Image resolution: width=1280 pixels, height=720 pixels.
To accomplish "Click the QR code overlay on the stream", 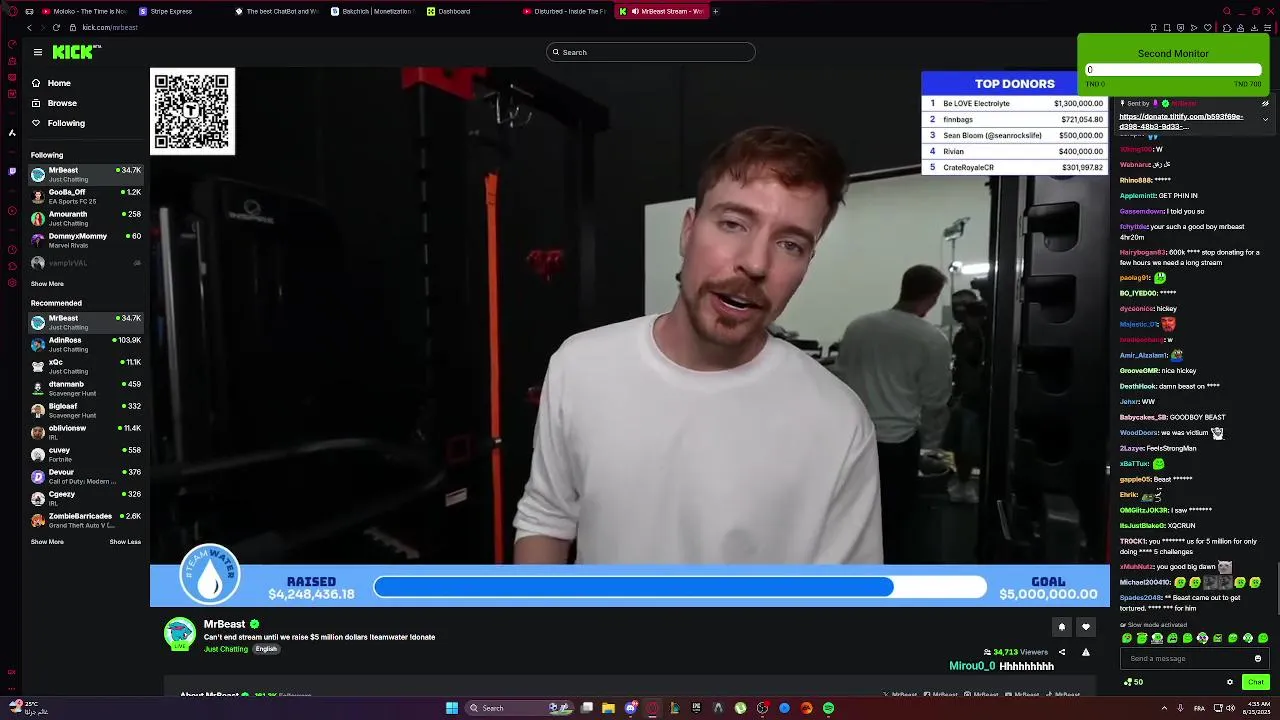I will [x=192, y=111].
